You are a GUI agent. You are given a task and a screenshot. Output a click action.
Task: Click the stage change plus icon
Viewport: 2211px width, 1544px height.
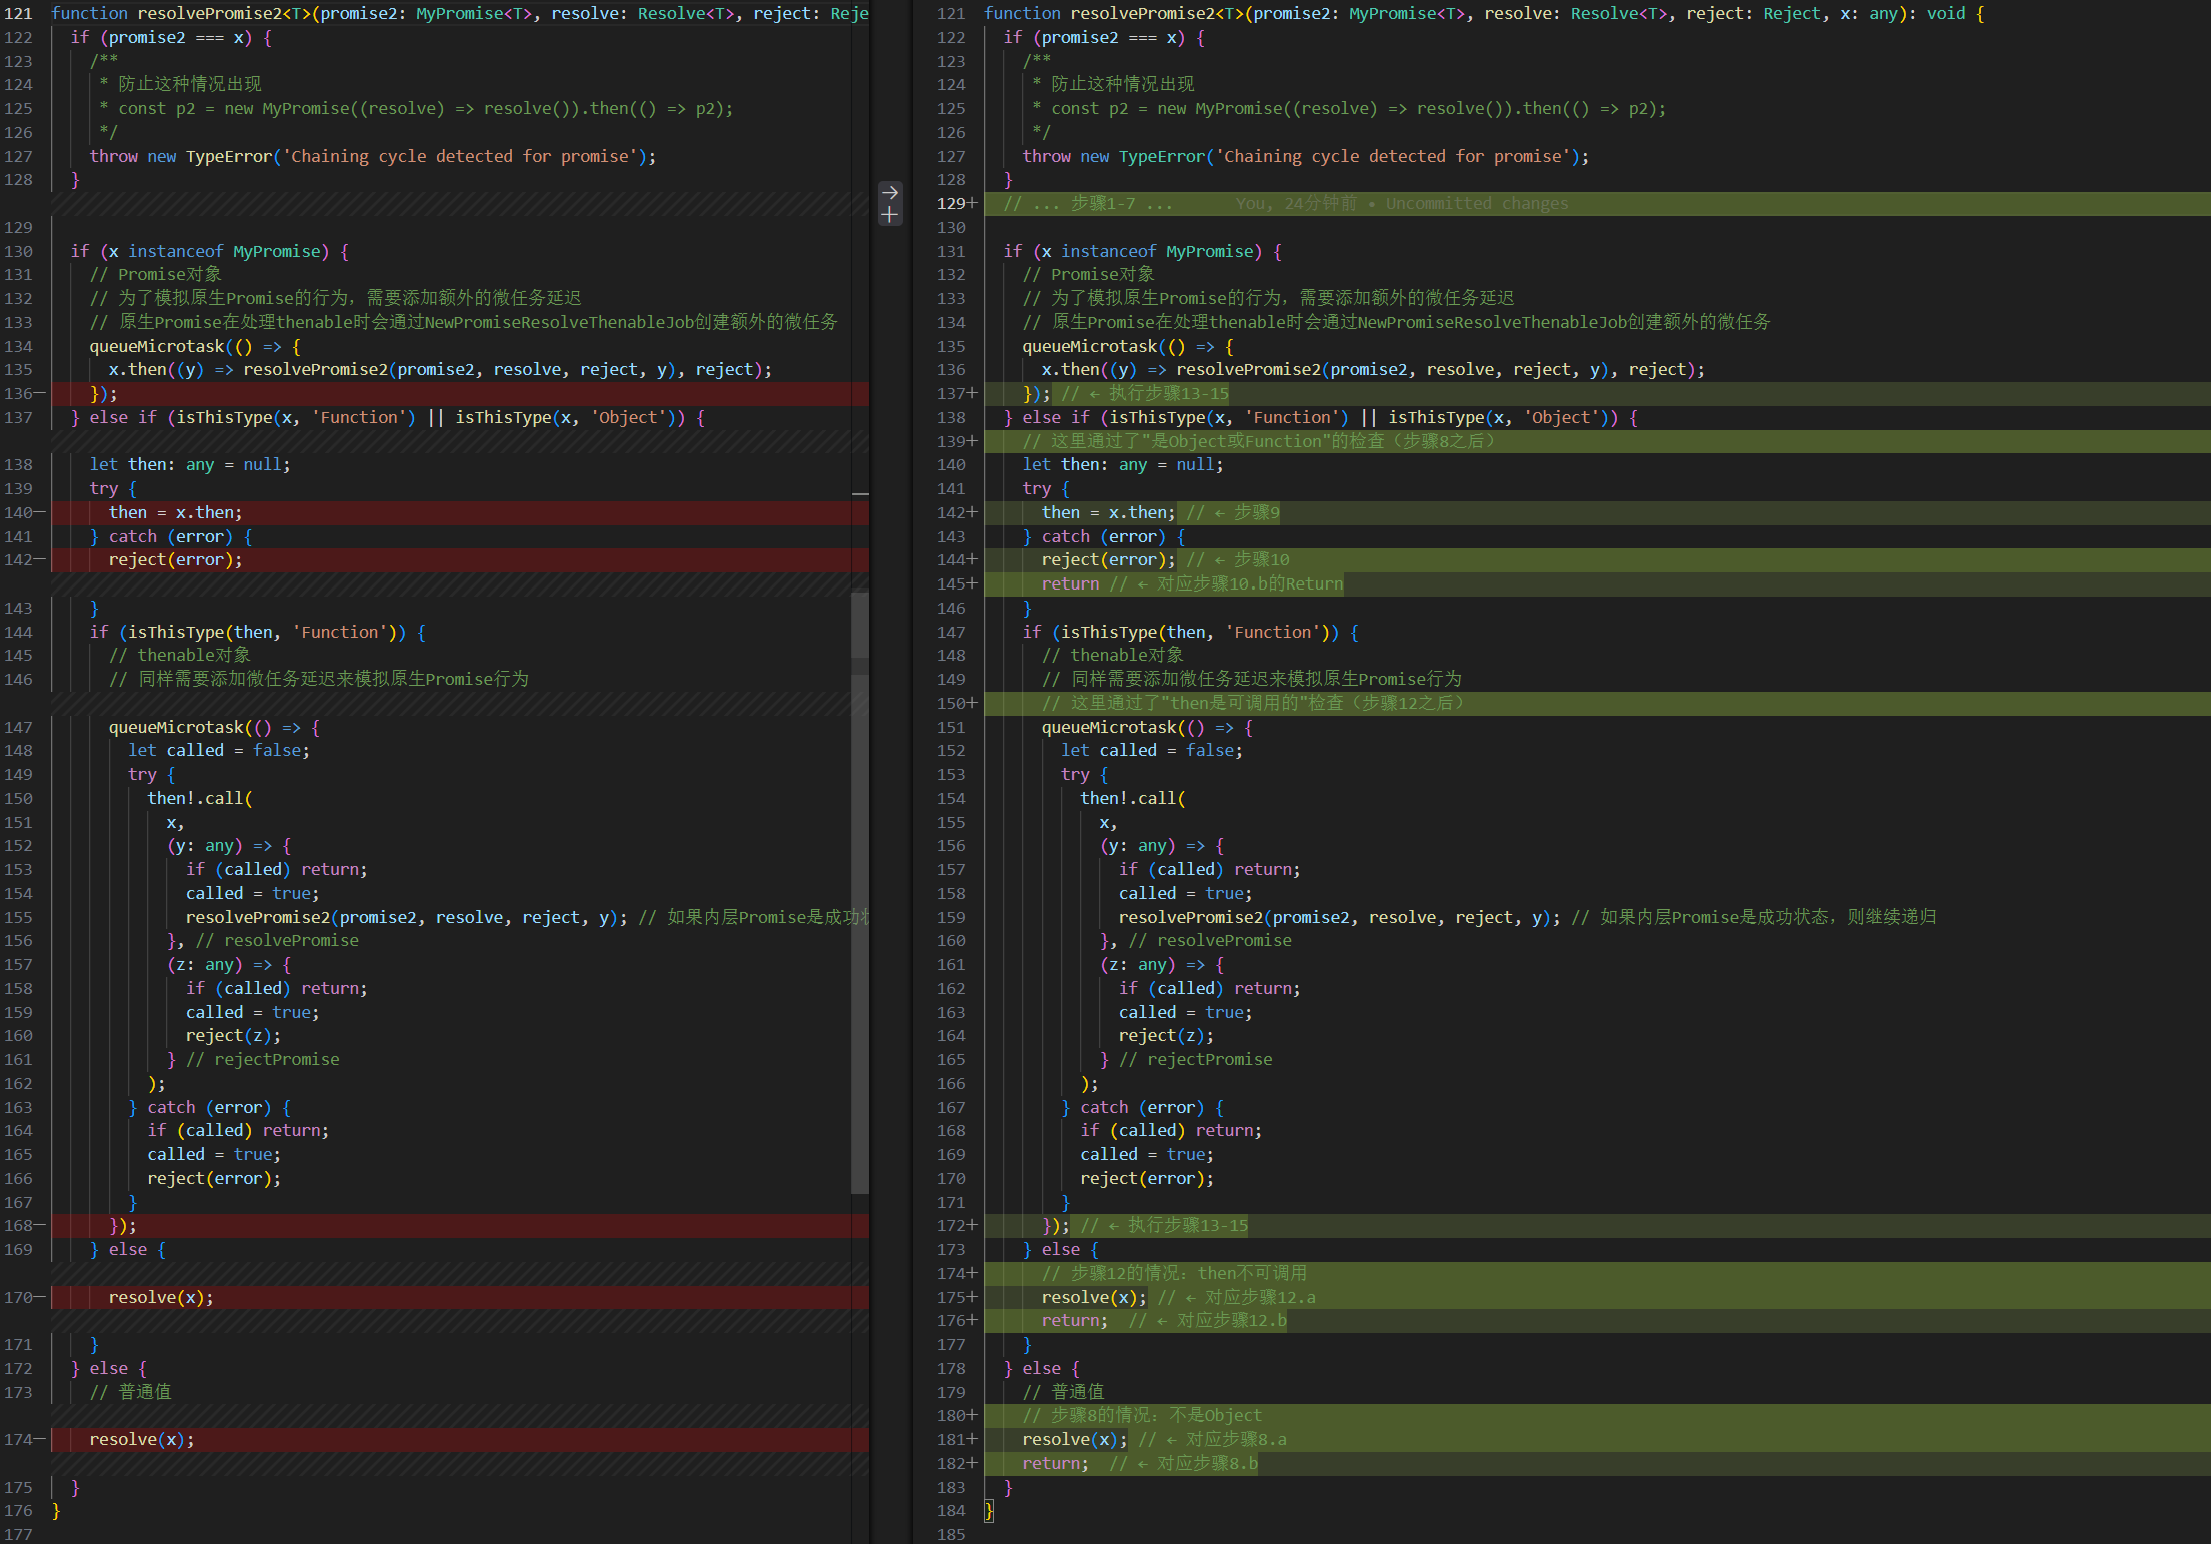click(889, 215)
